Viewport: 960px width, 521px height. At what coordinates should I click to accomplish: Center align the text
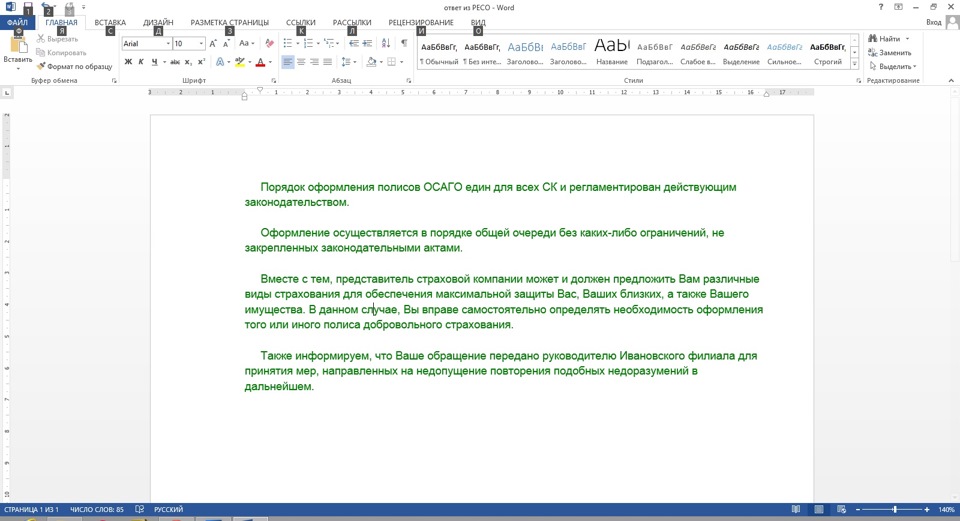click(x=301, y=62)
